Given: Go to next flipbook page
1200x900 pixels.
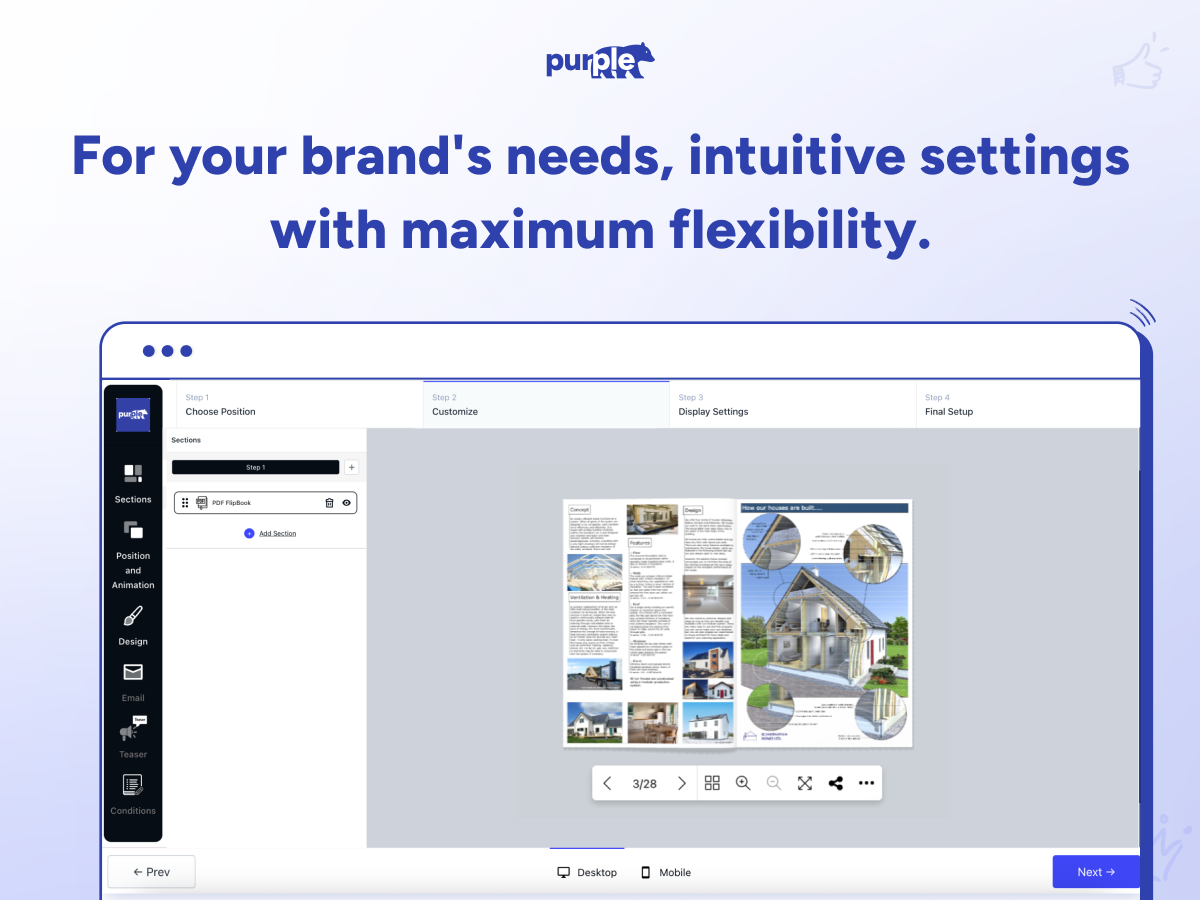Looking at the screenshot, I should coord(682,784).
